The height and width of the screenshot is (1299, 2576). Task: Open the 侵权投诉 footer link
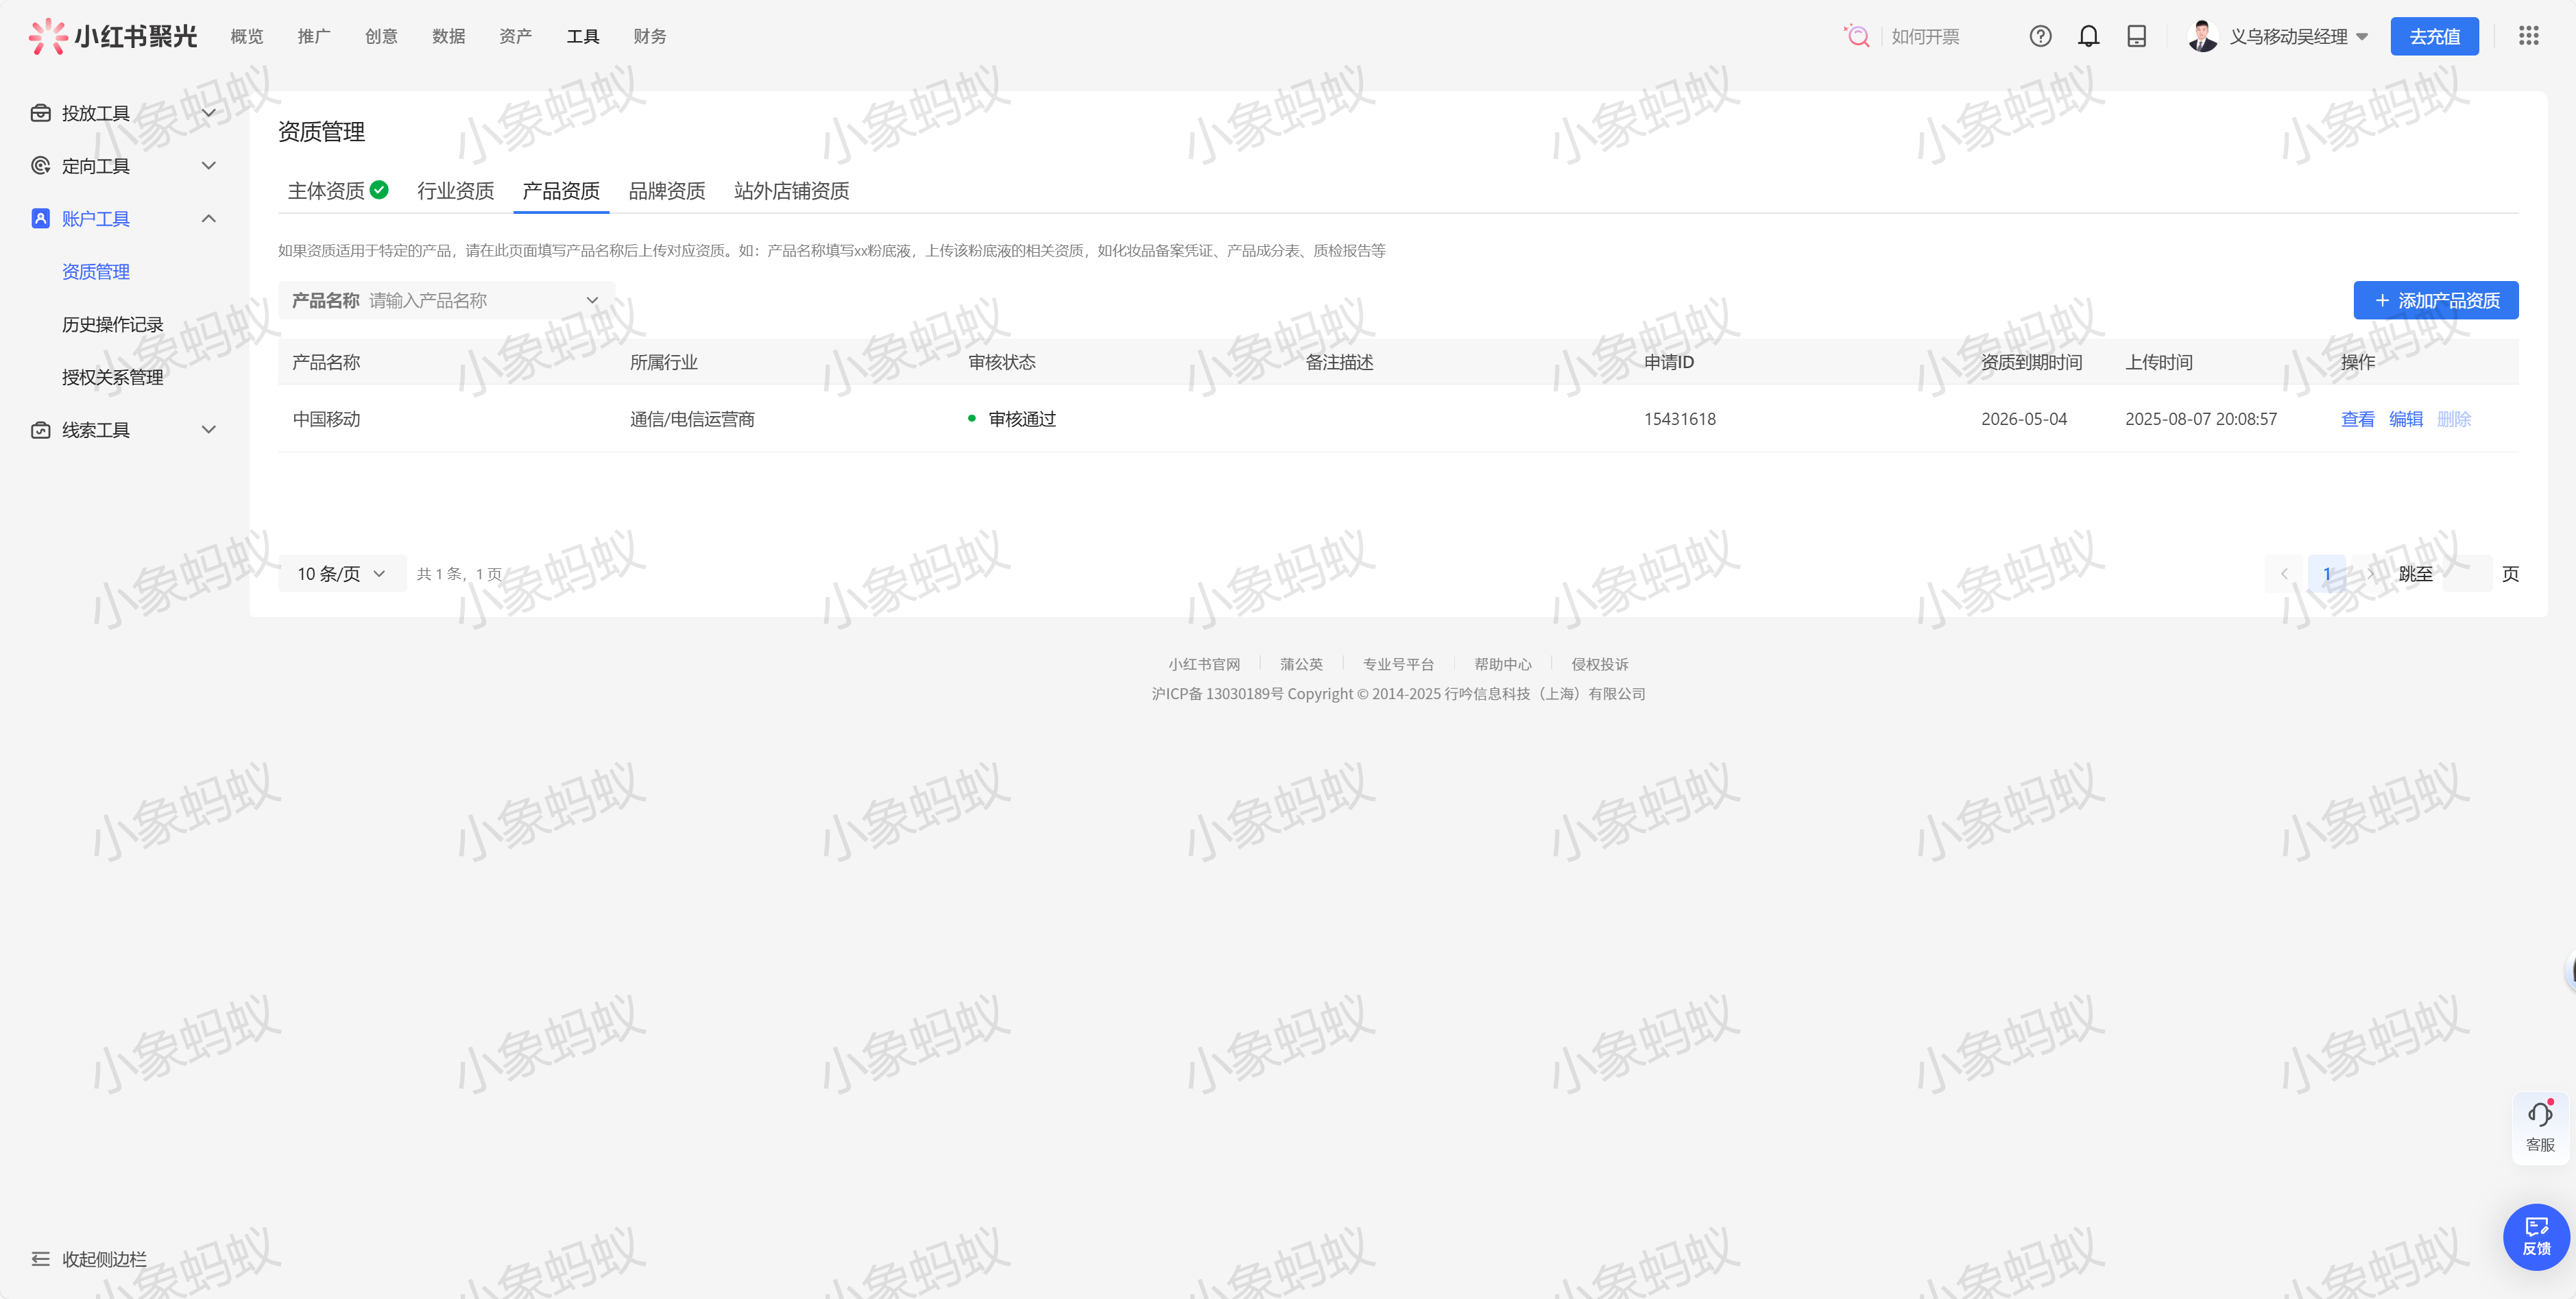coord(1599,664)
